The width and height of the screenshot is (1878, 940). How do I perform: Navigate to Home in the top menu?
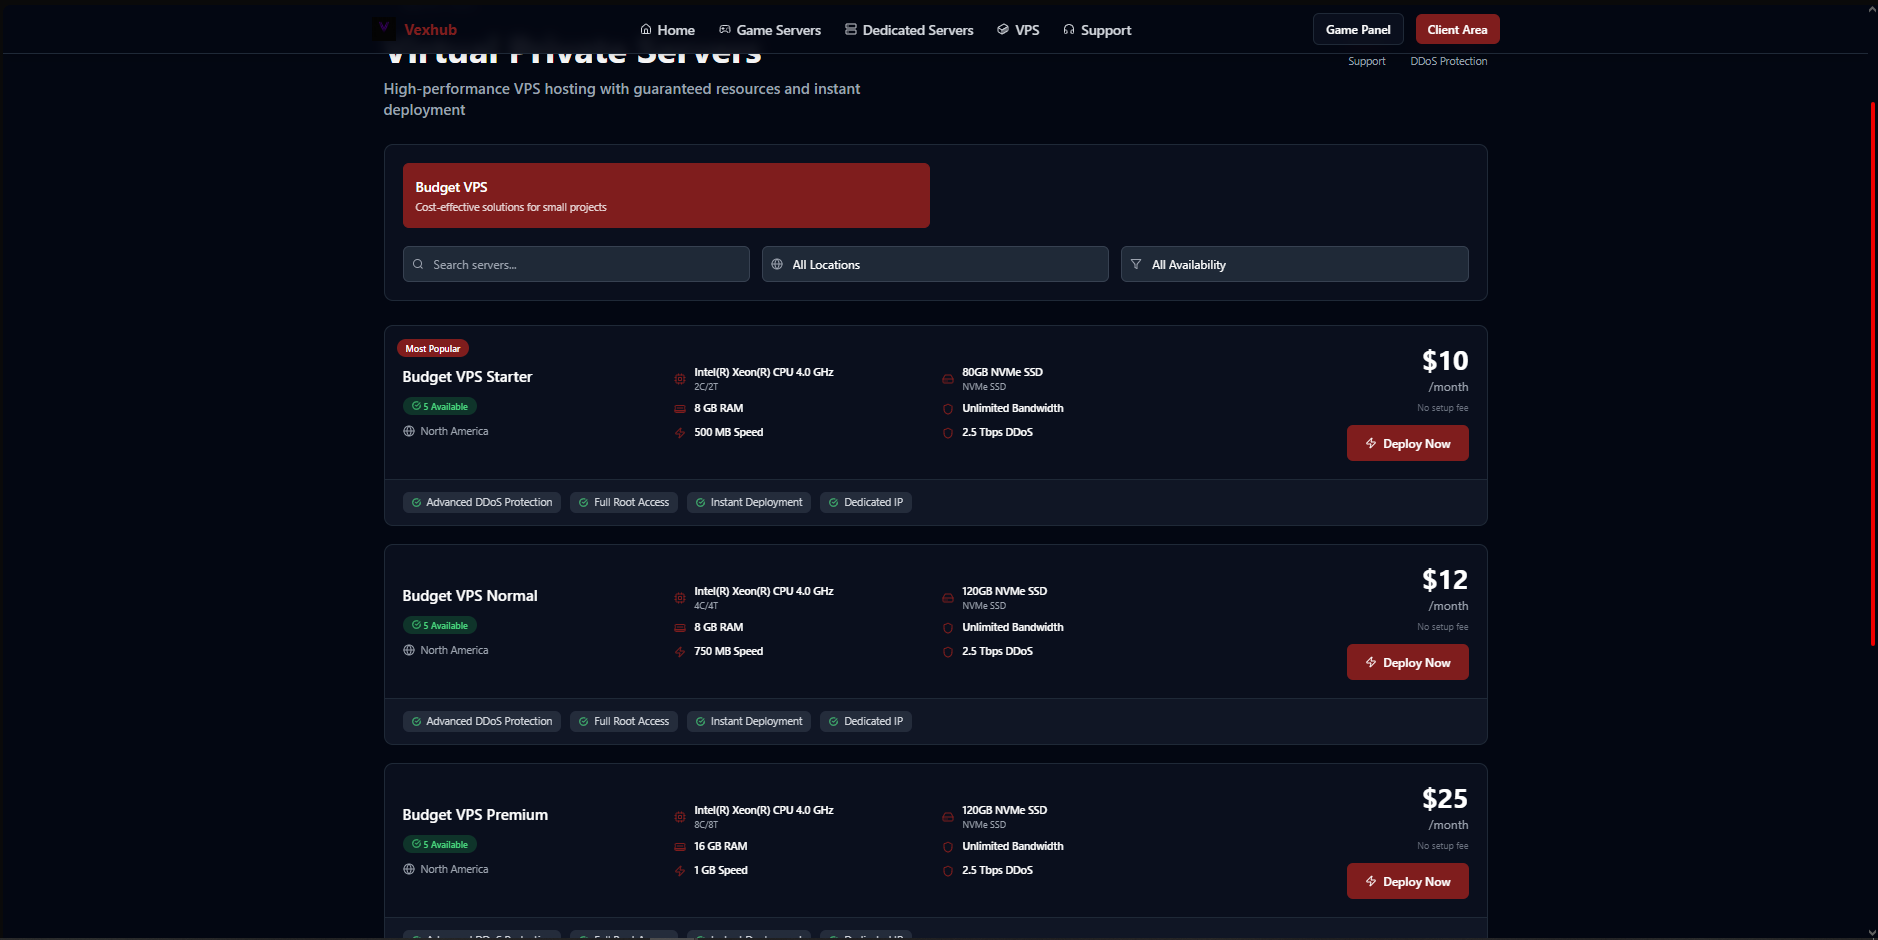[x=667, y=29]
